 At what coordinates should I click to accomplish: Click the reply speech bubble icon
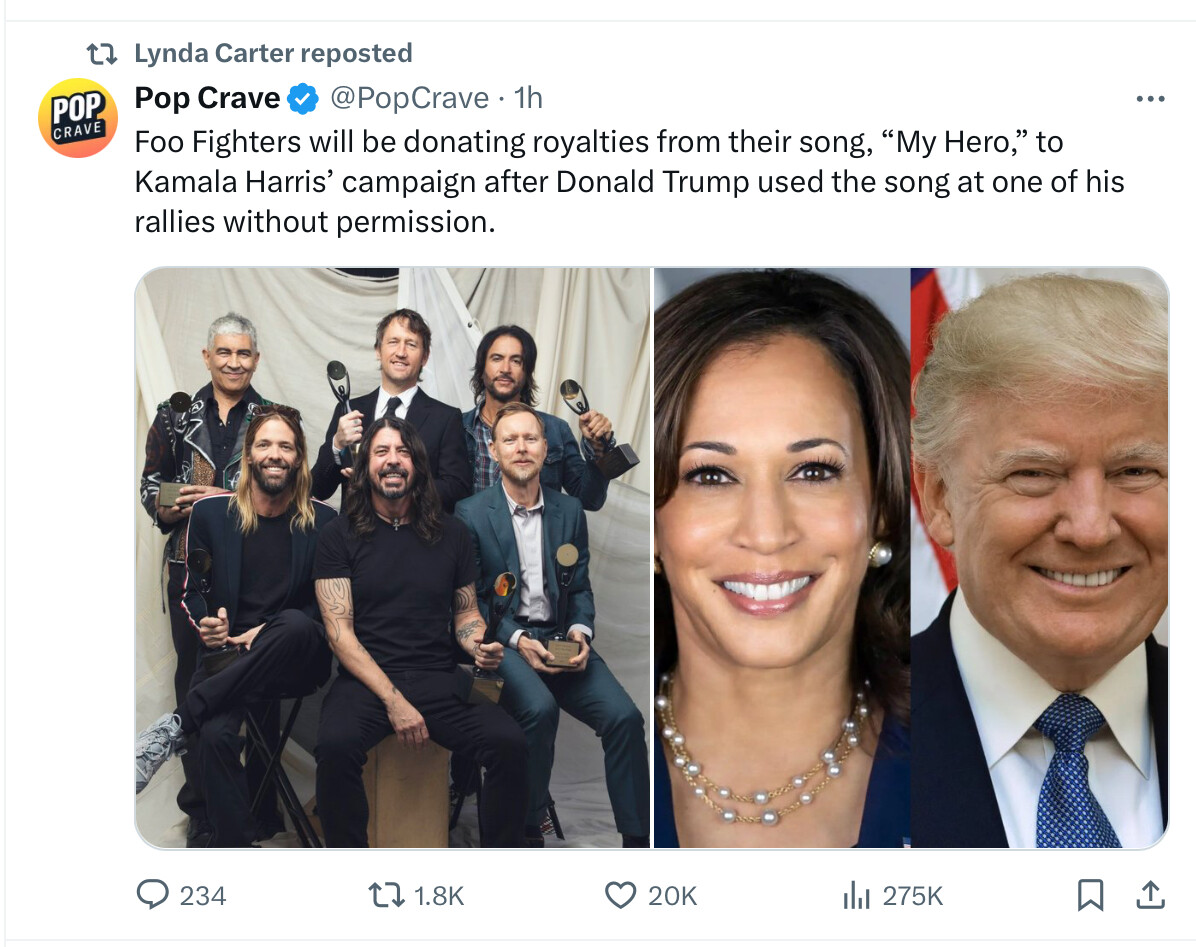pos(152,895)
